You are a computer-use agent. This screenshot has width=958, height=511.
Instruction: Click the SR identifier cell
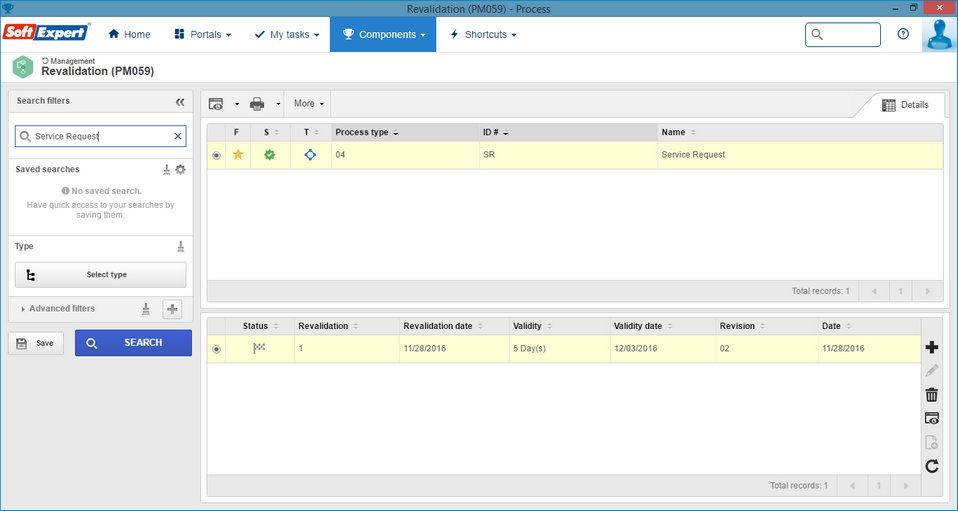(568, 155)
